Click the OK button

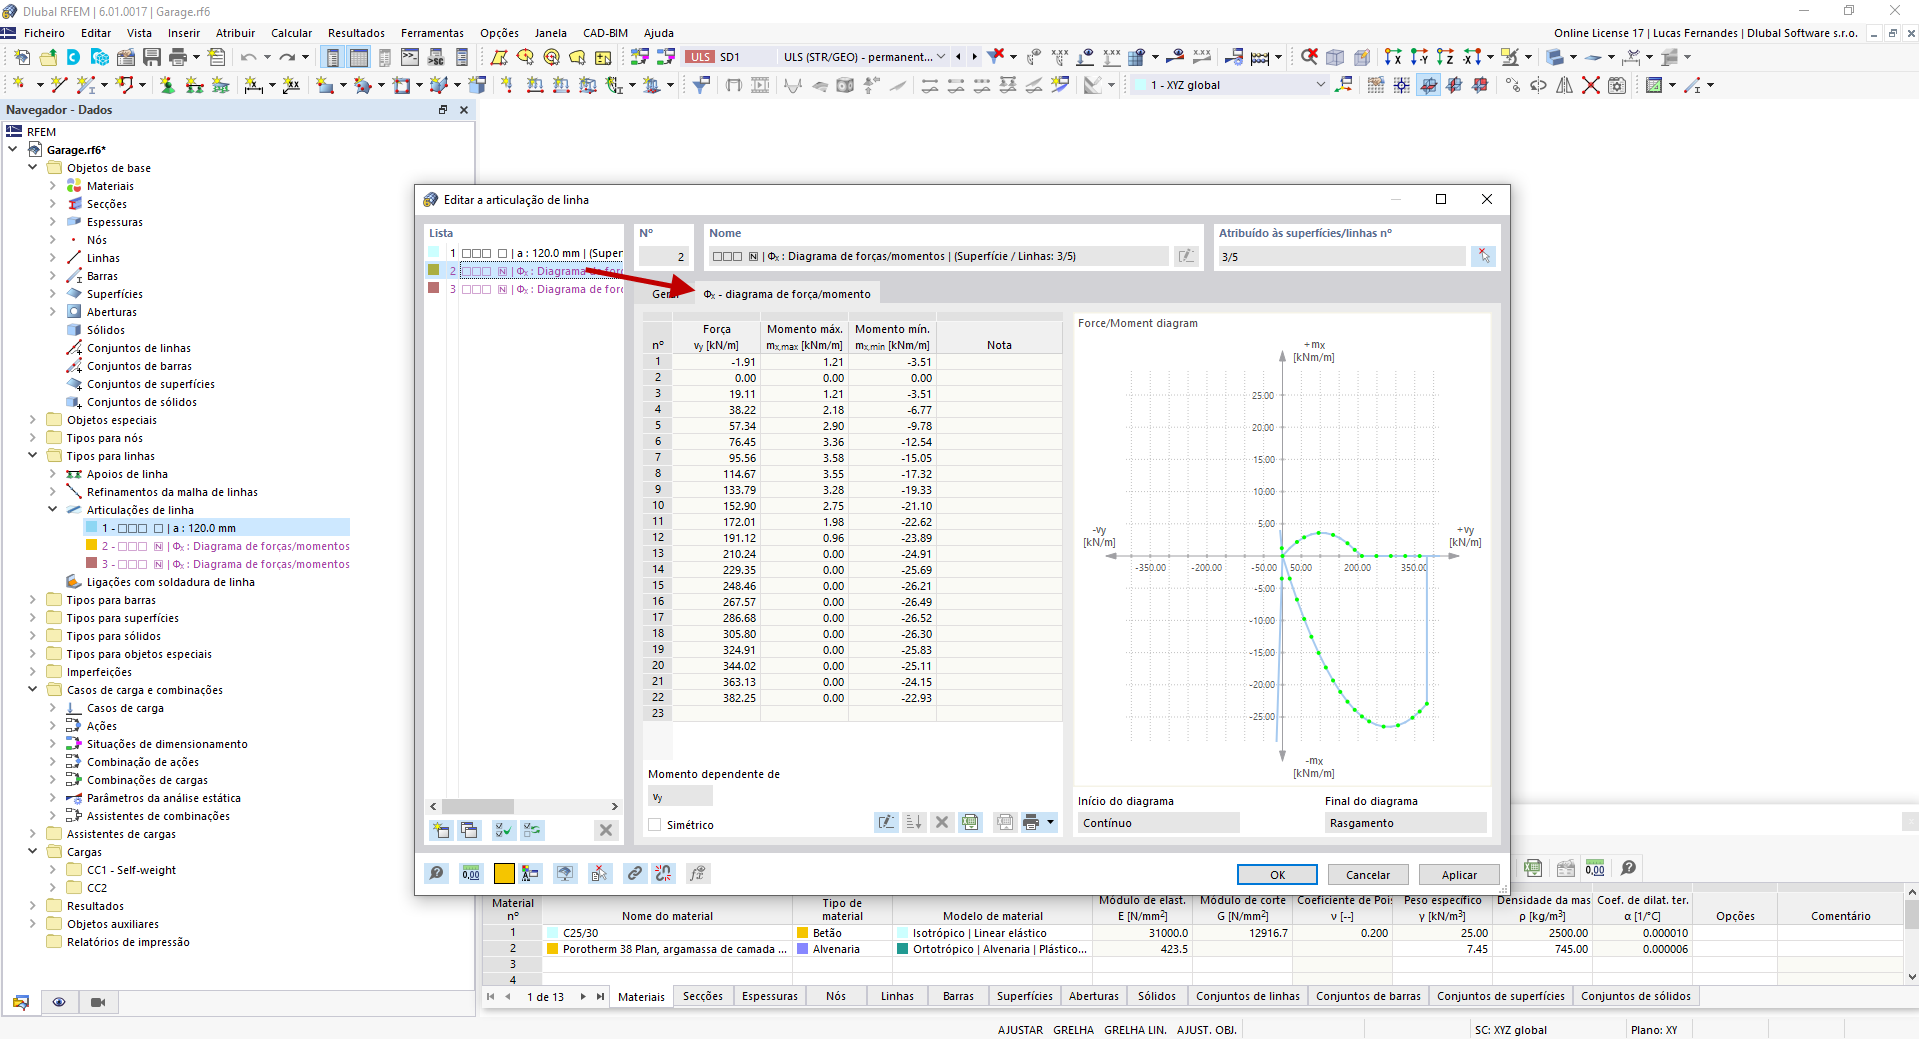tap(1277, 875)
